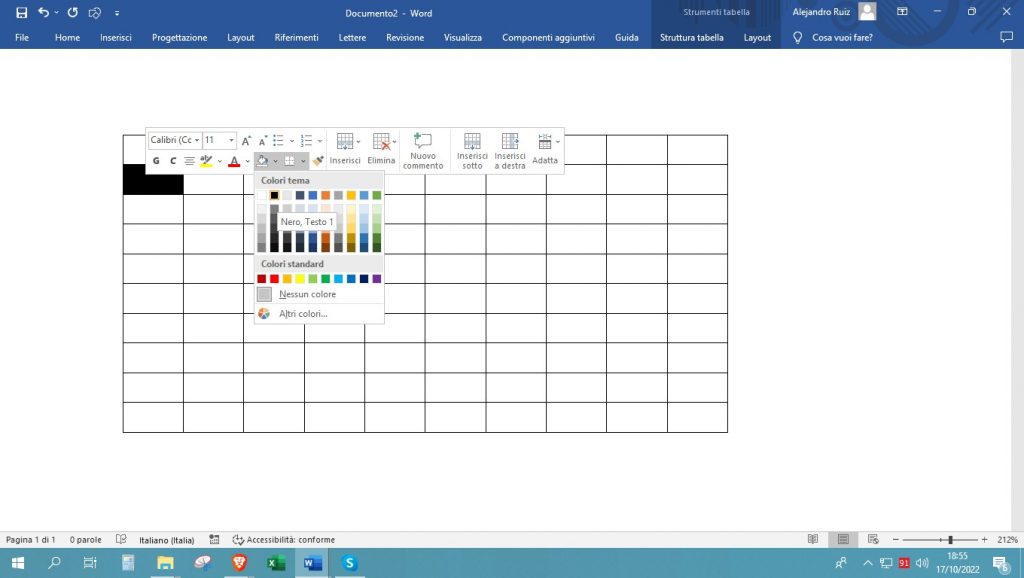Expand the borders dropdown arrow
The width and height of the screenshot is (1024, 578).
pyautogui.click(x=303, y=161)
